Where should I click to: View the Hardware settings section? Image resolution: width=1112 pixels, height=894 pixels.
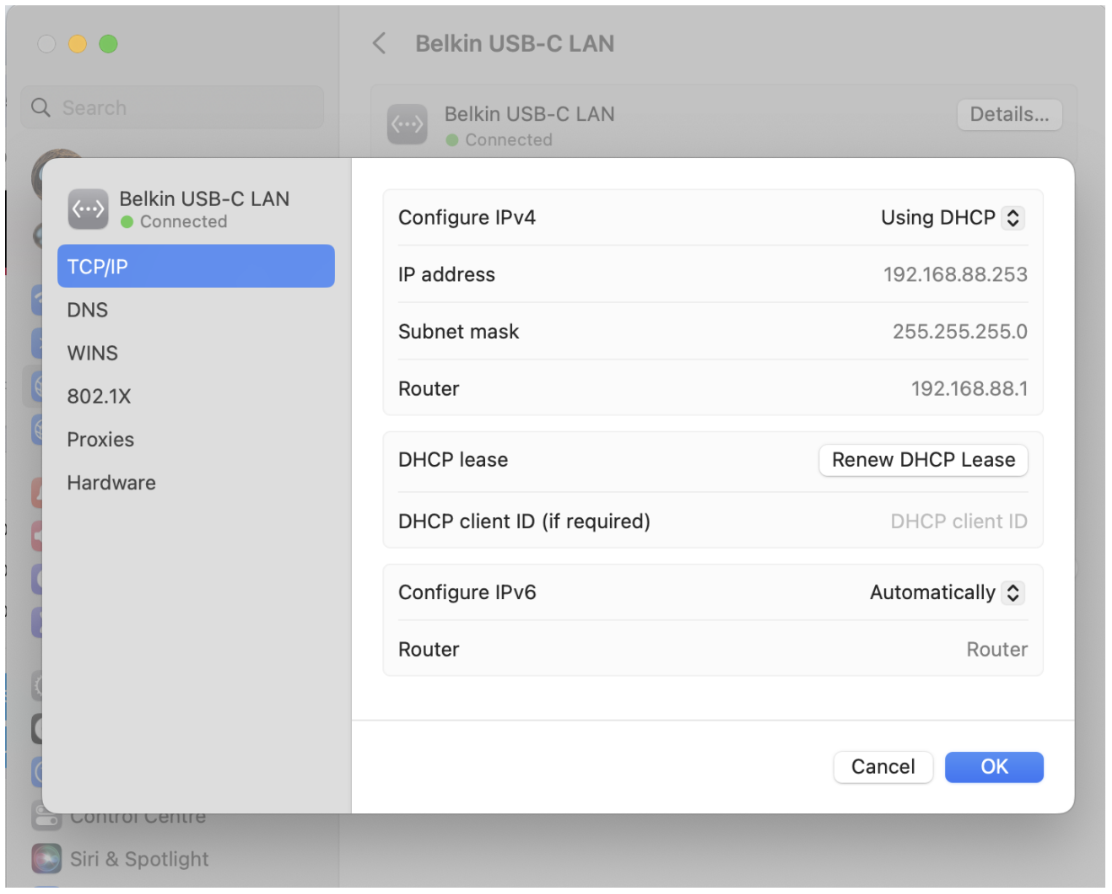click(111, 482)
